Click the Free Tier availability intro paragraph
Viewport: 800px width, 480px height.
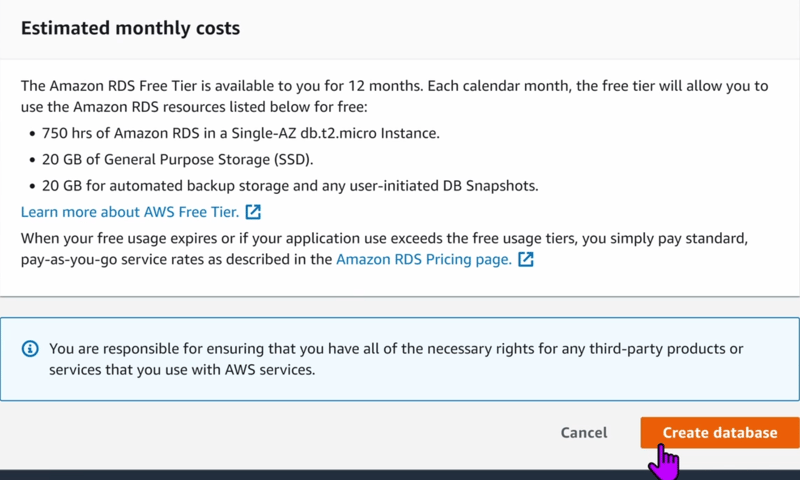click(394, 96)
